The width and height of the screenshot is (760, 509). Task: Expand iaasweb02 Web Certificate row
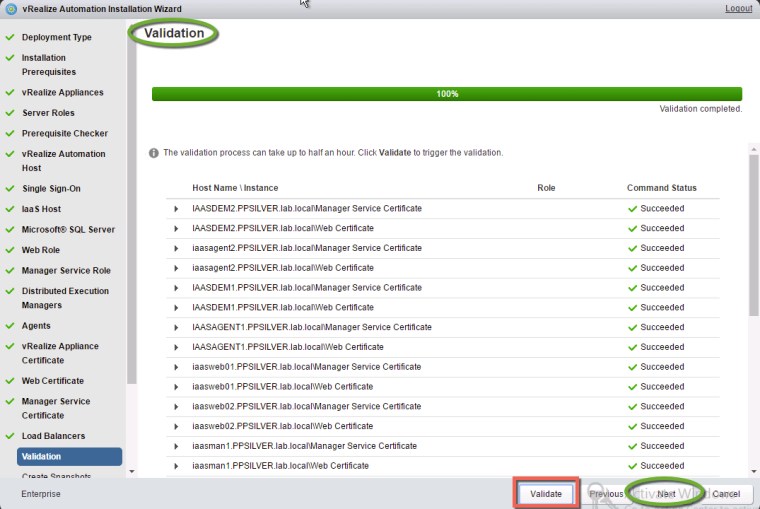pyautogui.click(x=176, y=427)
